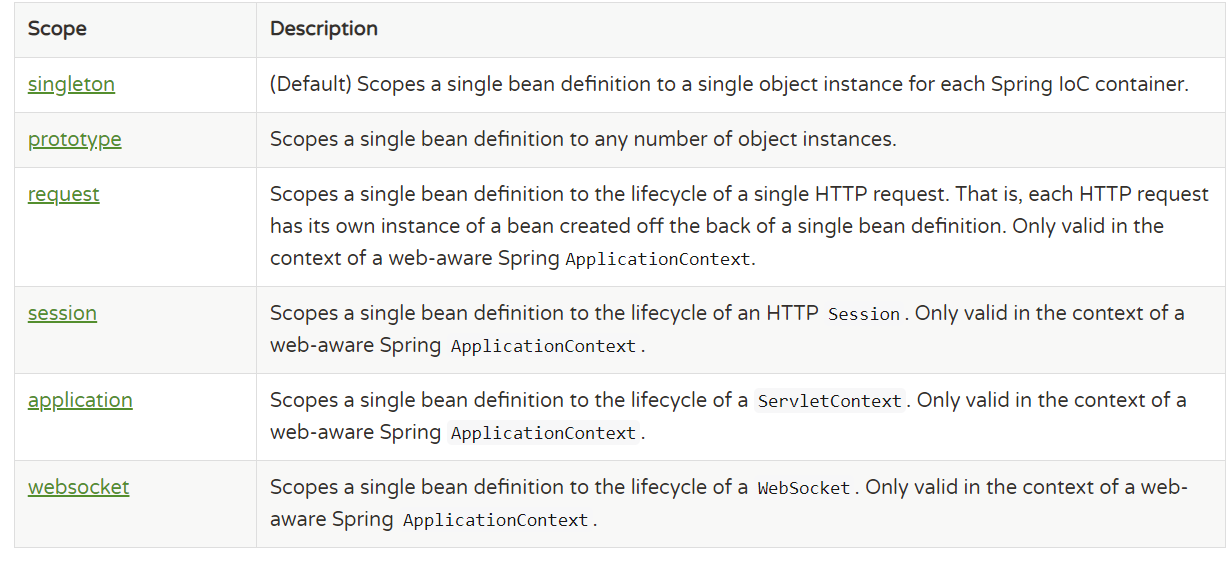The width and height of the screenshot is (1230, 563).
Task: Click the ServletContext code term
Action: [829, 401]
